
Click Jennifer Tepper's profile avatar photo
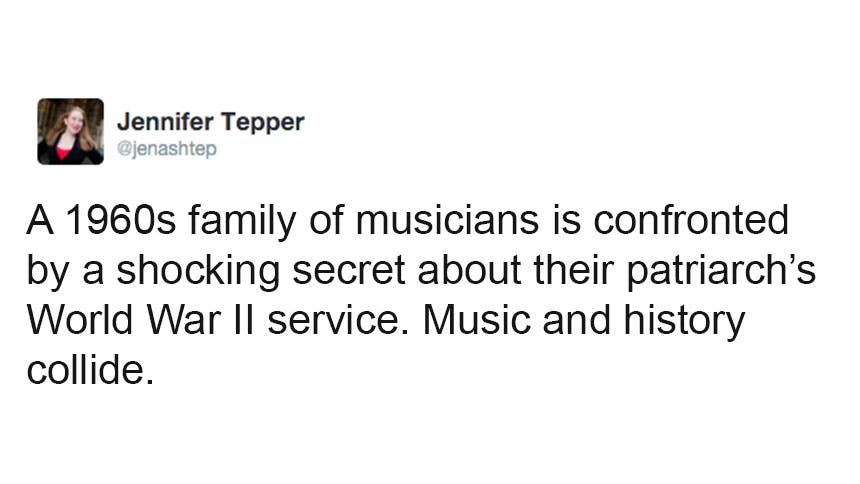pos(70,131)
